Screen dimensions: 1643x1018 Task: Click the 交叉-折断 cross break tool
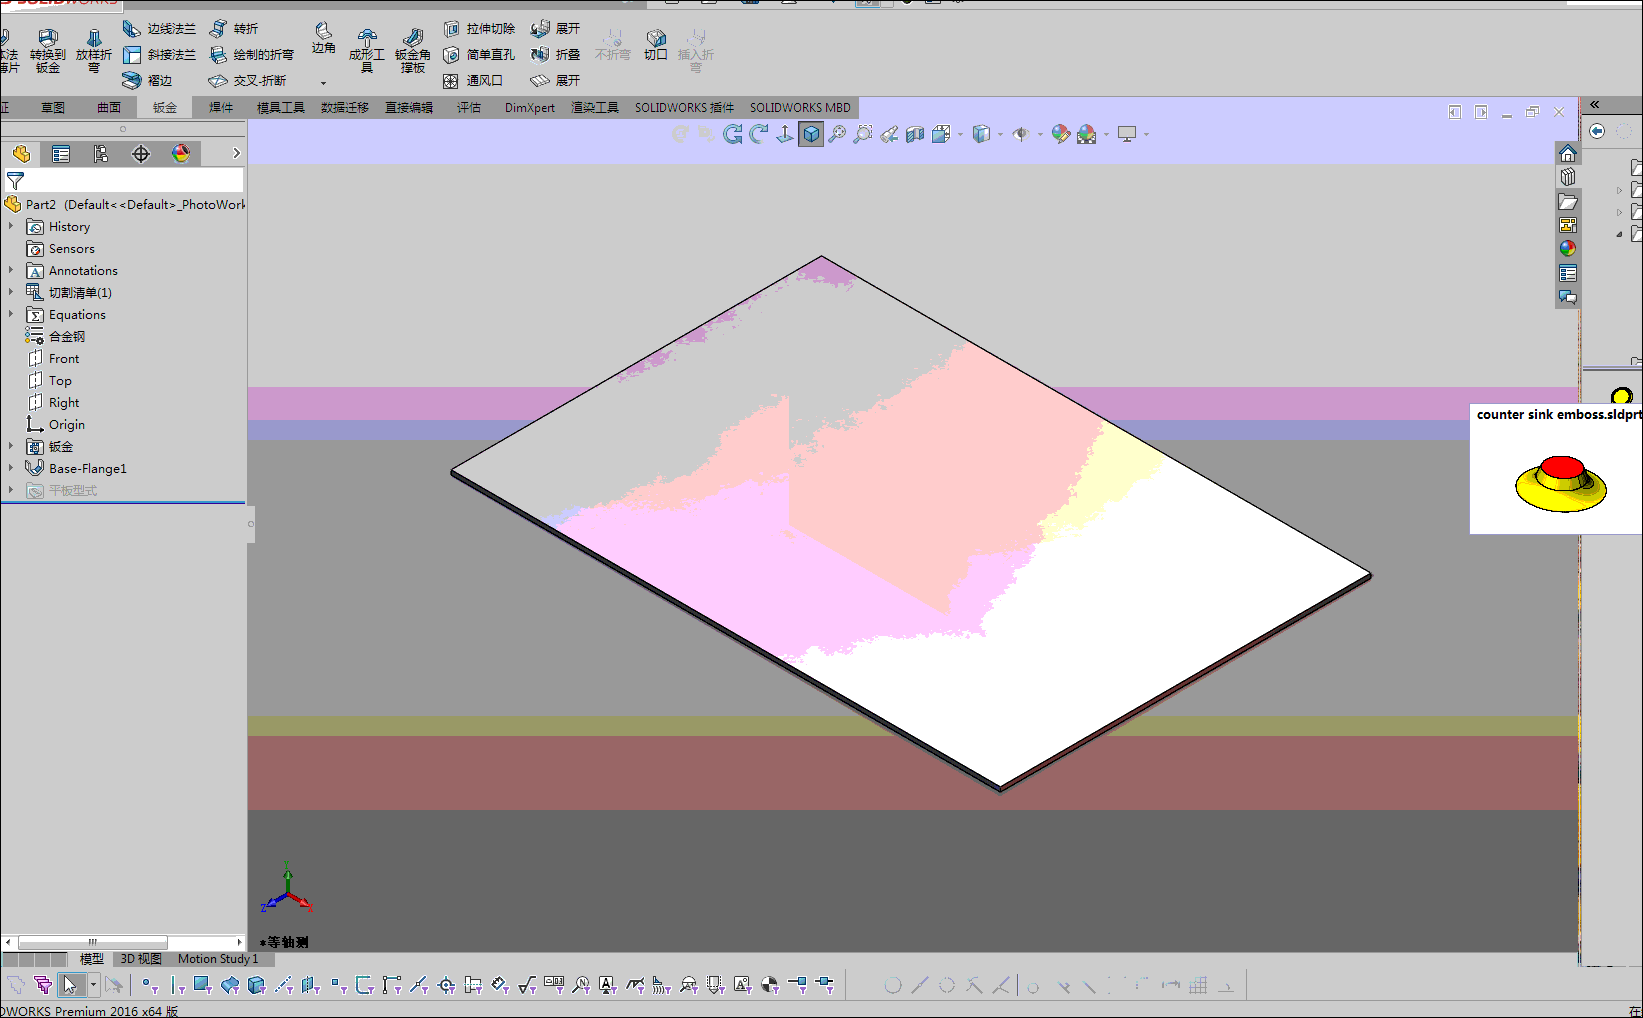pyautogui.click(x=247, y=81)
